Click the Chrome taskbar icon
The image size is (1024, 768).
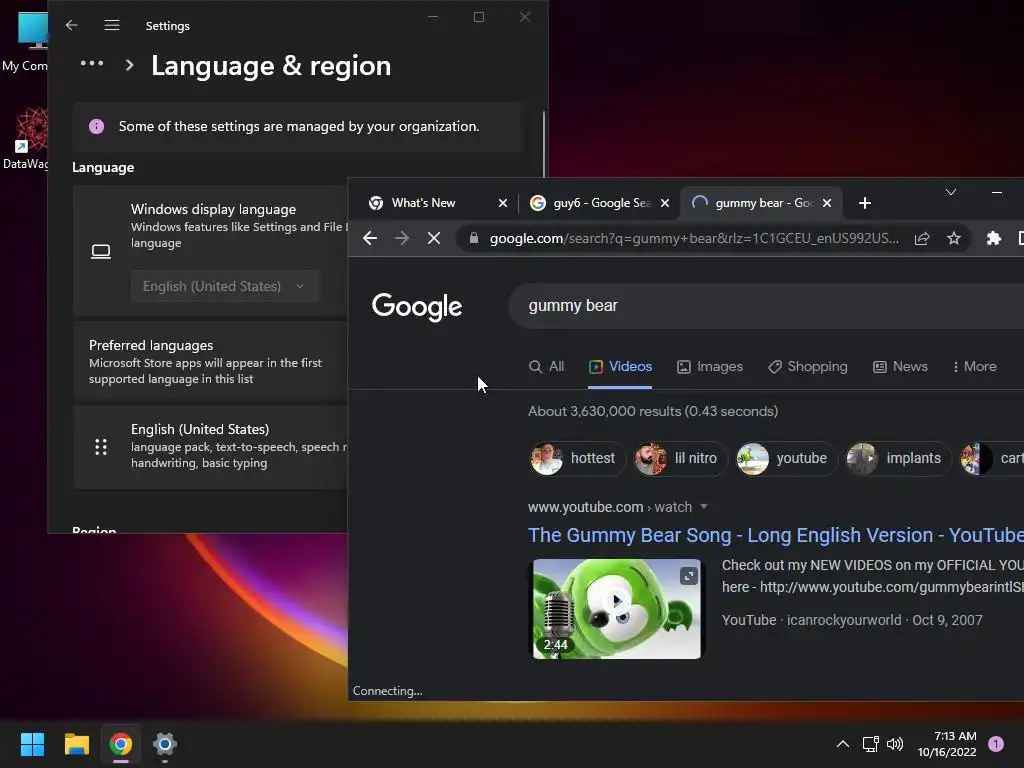pyautogui.click(x=120, y=744)
